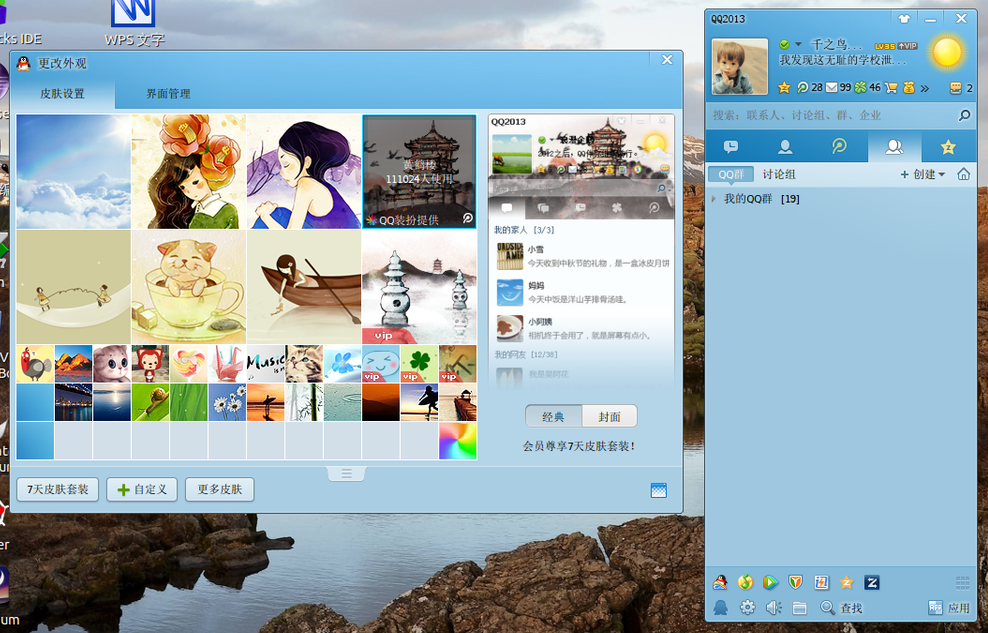Image resolution: width=988 pixels, height=633 pixels.
Task: Open the QQ Zone star icon tab
Action: point(947,147)
